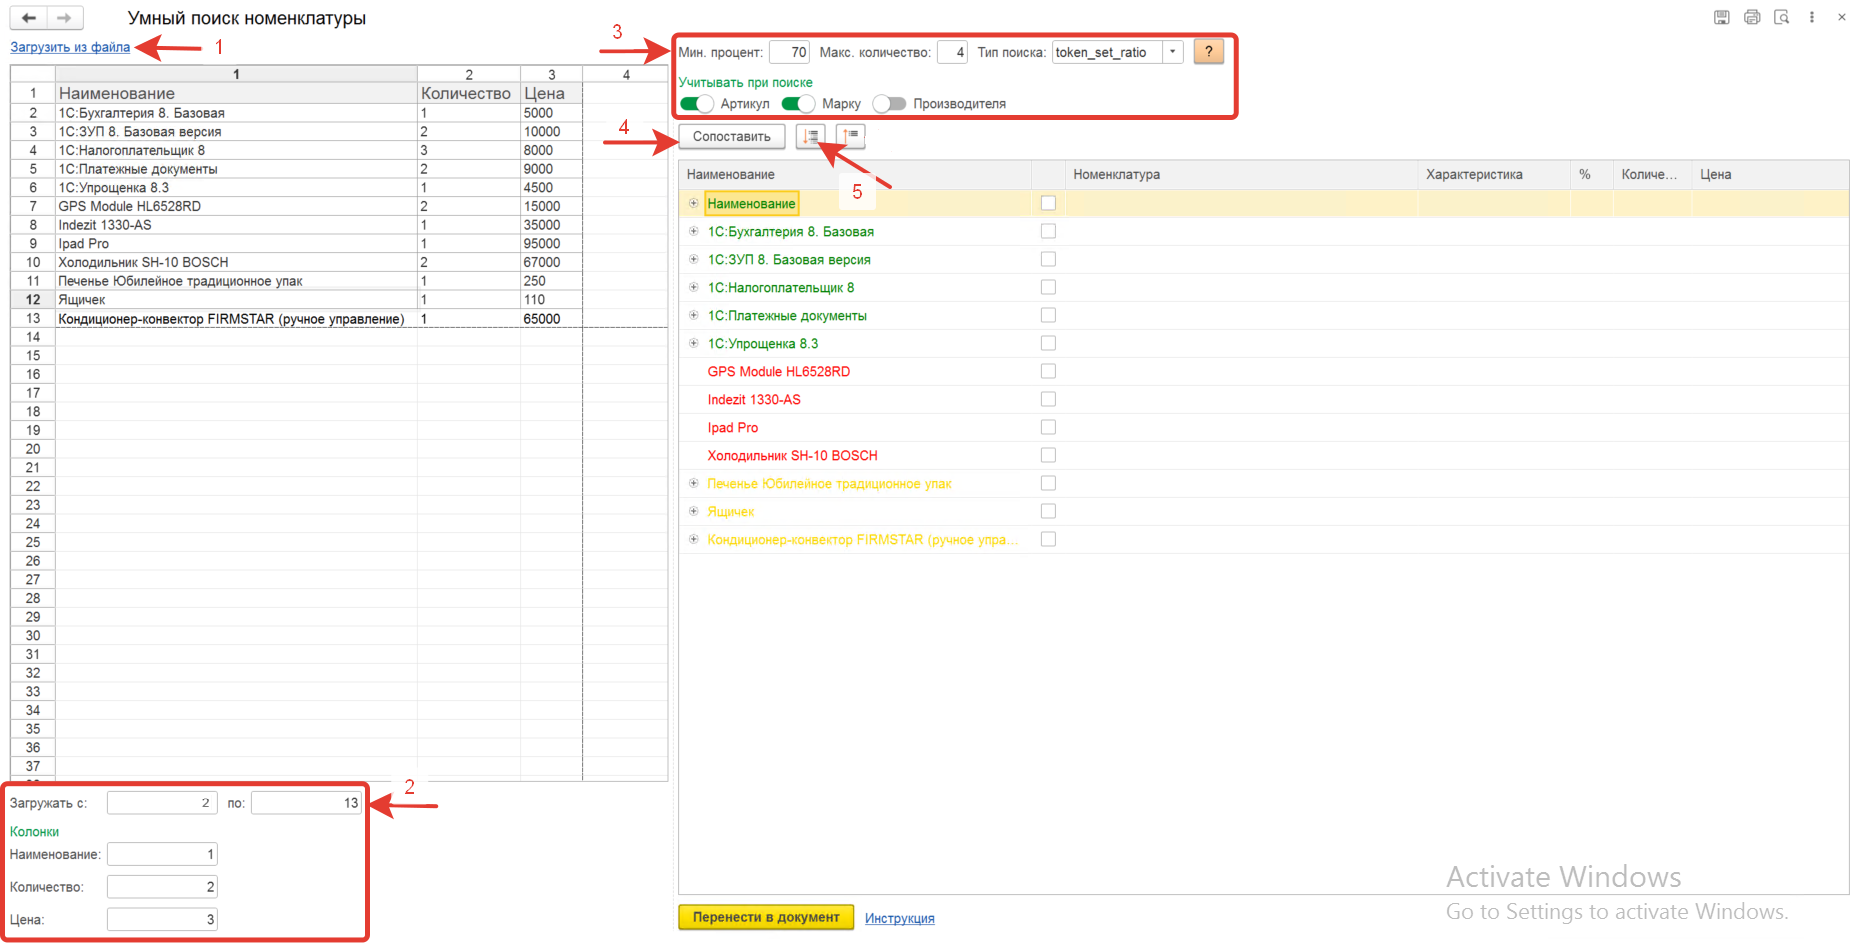Click the Макс. количество input field
Viewport: 1867px width, 943px height.
[952, 52]
